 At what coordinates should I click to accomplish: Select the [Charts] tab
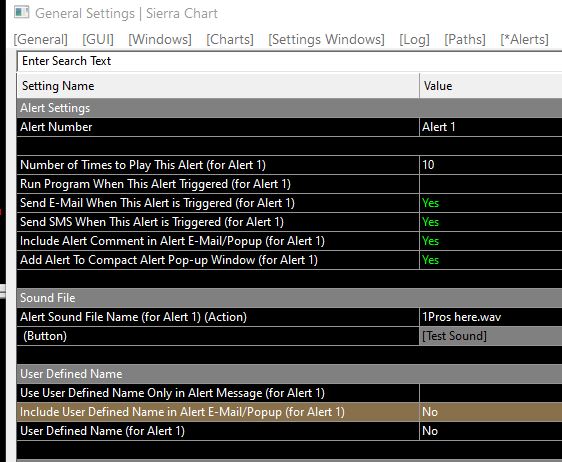coord(230,39)
